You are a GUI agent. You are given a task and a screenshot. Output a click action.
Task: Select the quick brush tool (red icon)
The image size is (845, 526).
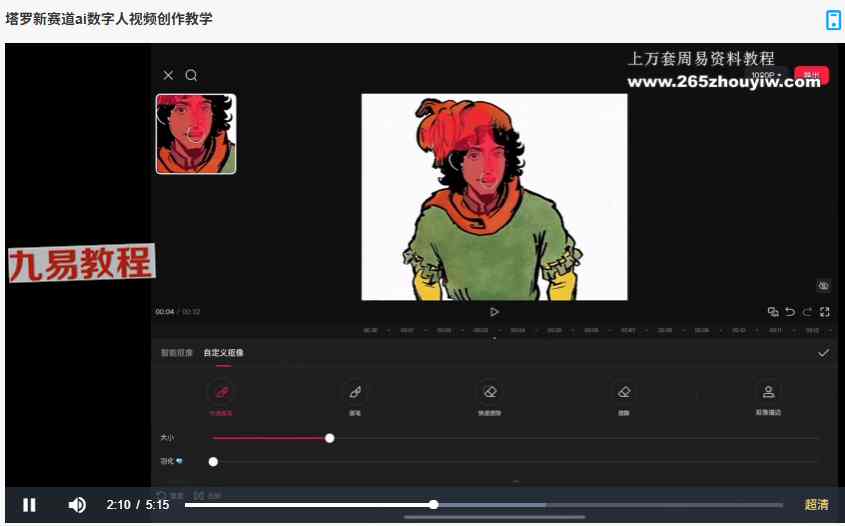pyautogui.click(x=221, y=392)
